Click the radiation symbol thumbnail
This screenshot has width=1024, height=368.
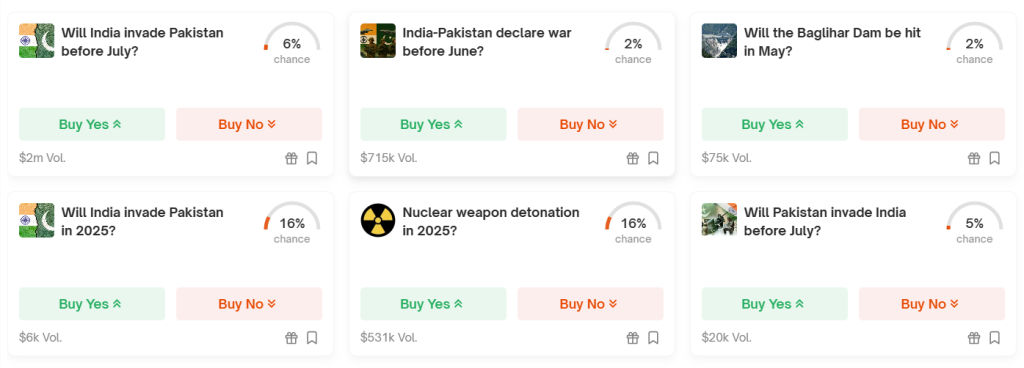377,220
